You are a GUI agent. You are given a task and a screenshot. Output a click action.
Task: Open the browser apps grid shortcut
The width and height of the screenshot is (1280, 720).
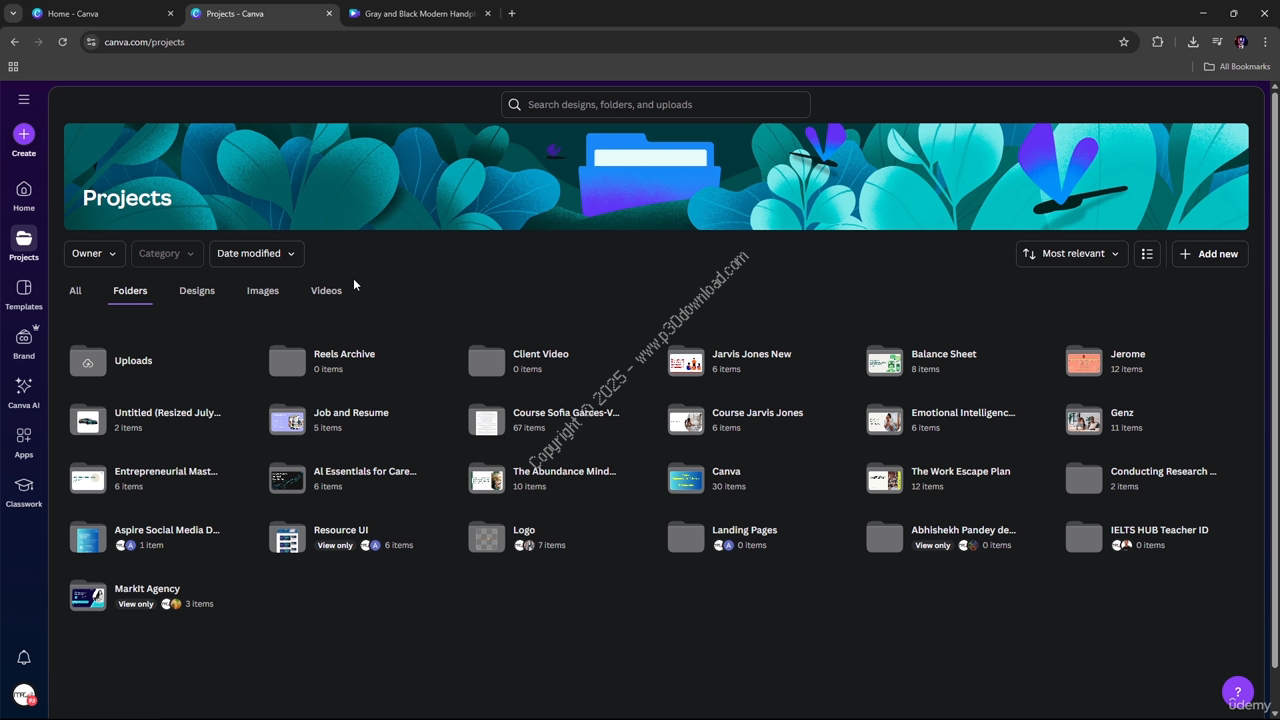[13, 67]
